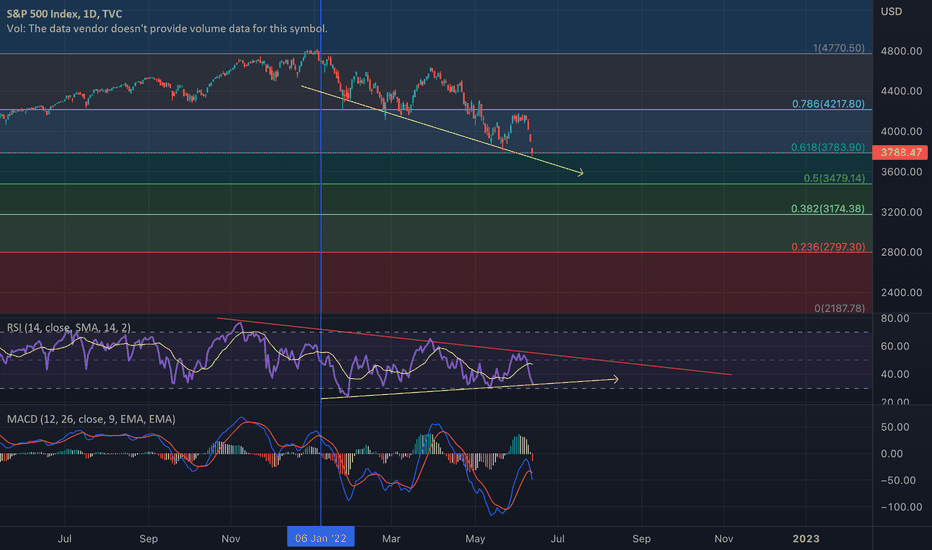
Task: Open the USD currency selector
Action: click(x=892, y=12)
